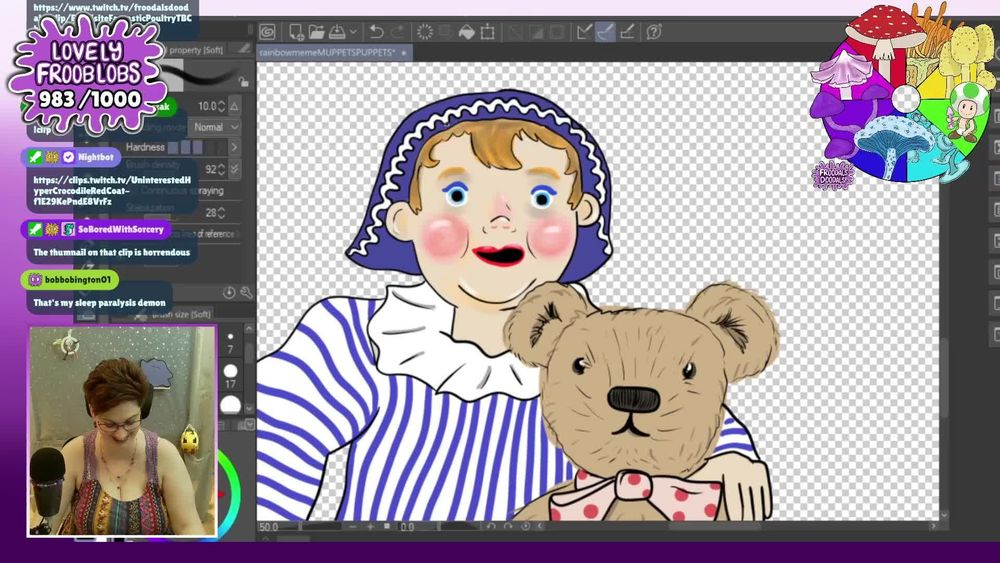Save the document with the Save icon
Screen dimensions: 1000x563
click(x=337, y=32)
